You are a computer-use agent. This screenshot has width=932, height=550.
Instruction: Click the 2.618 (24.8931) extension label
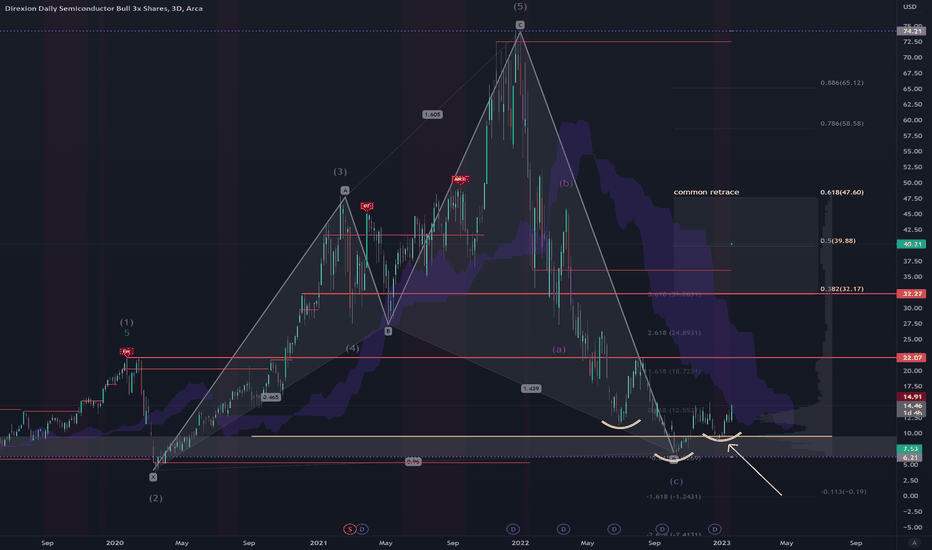674,333
